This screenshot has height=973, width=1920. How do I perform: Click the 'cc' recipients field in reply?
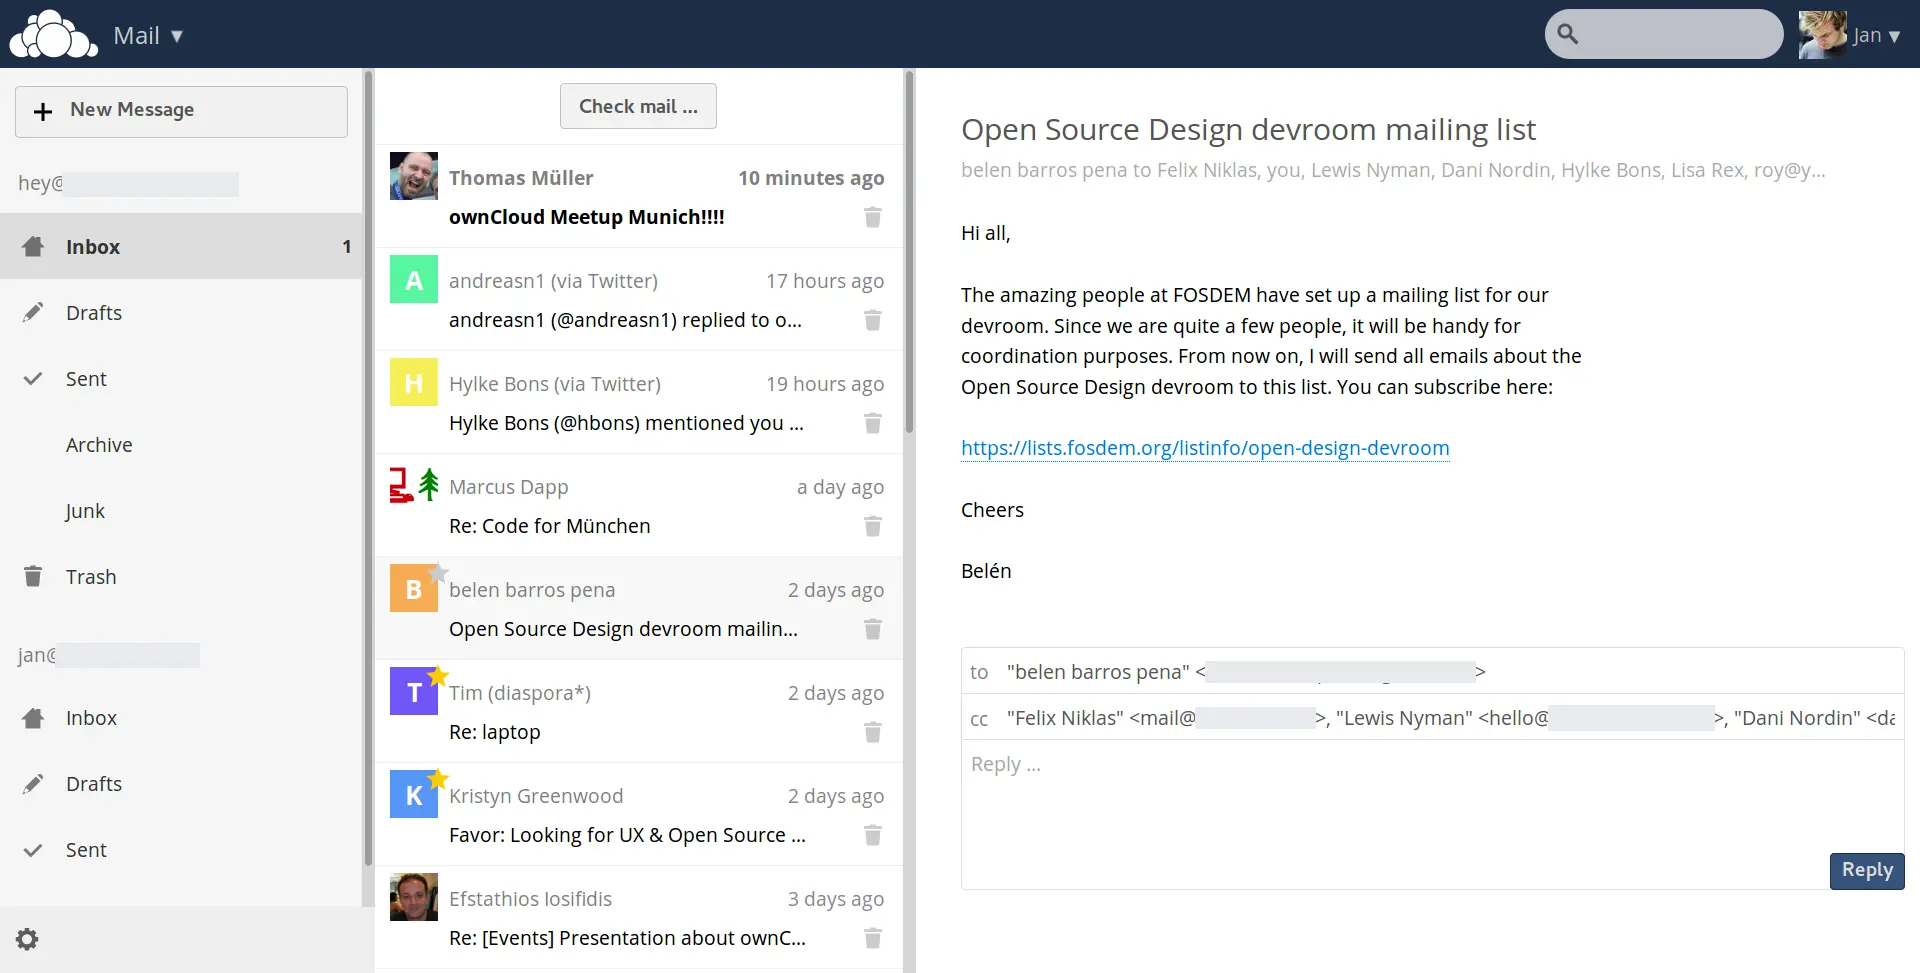(x=1432, y=717)
